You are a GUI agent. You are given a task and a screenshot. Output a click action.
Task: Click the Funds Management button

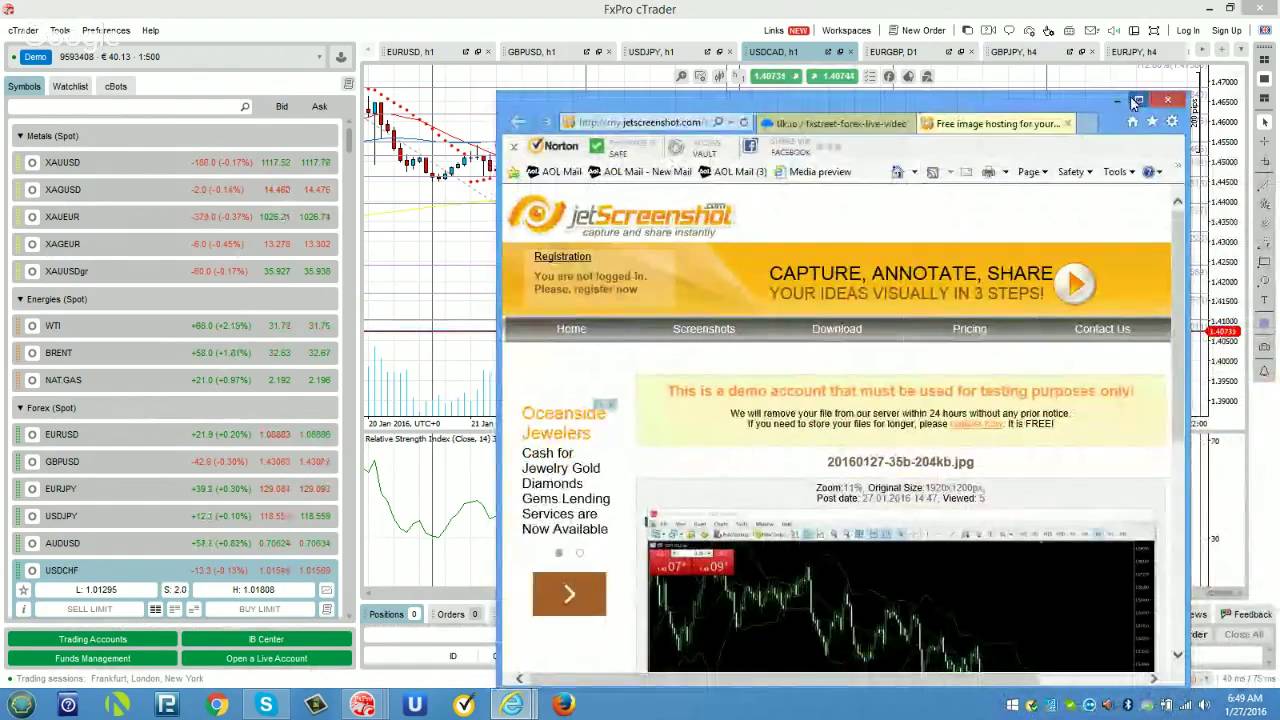[x=92, y=658]
